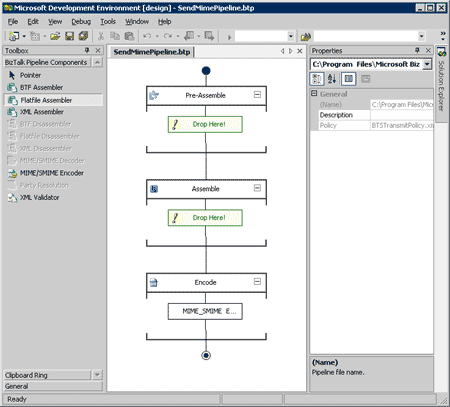Select the Policy property row
This screenshot has width=450, height=407.
[376, 126]
